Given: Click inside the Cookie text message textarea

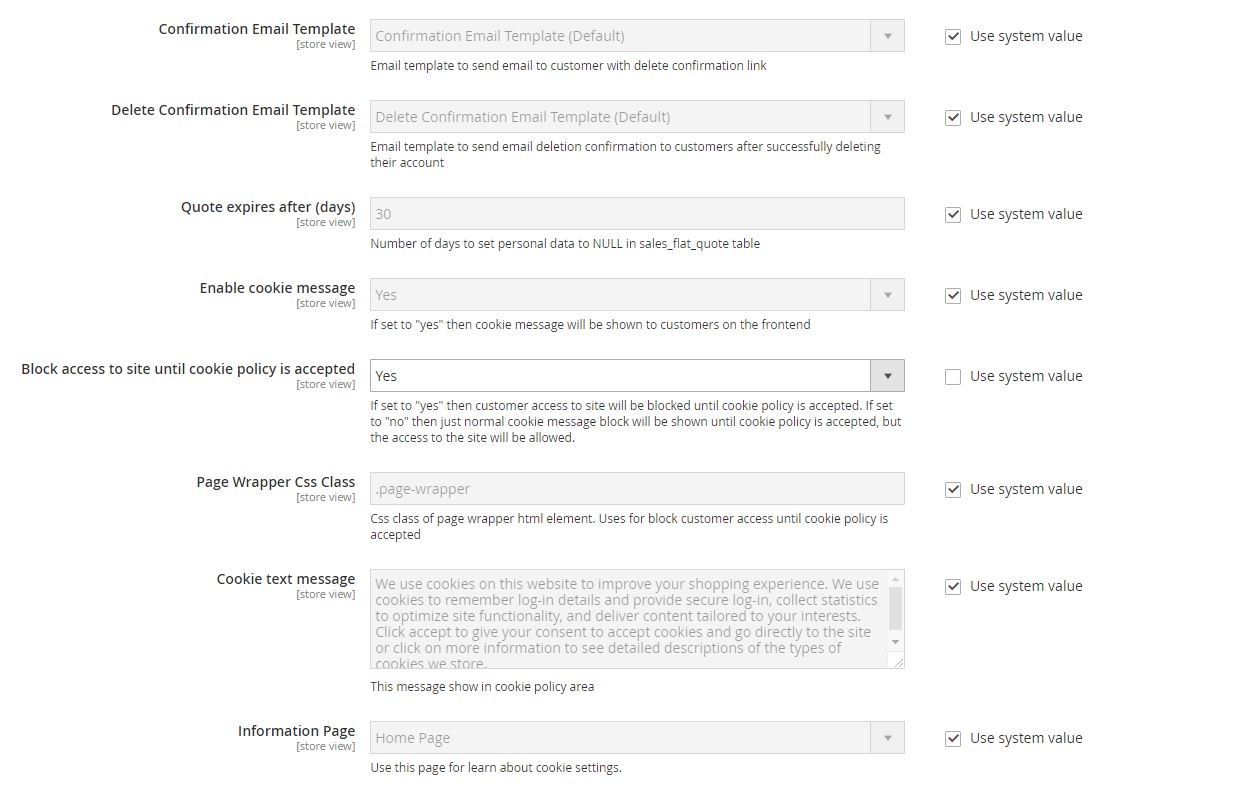Looking at the screenshot, I should (628, 620).
